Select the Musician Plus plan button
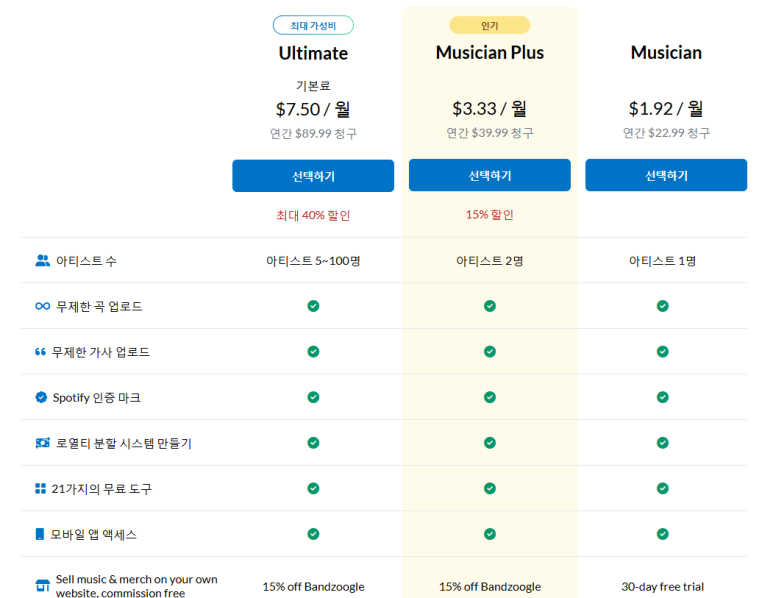The image size is (773, 598). 490,175
